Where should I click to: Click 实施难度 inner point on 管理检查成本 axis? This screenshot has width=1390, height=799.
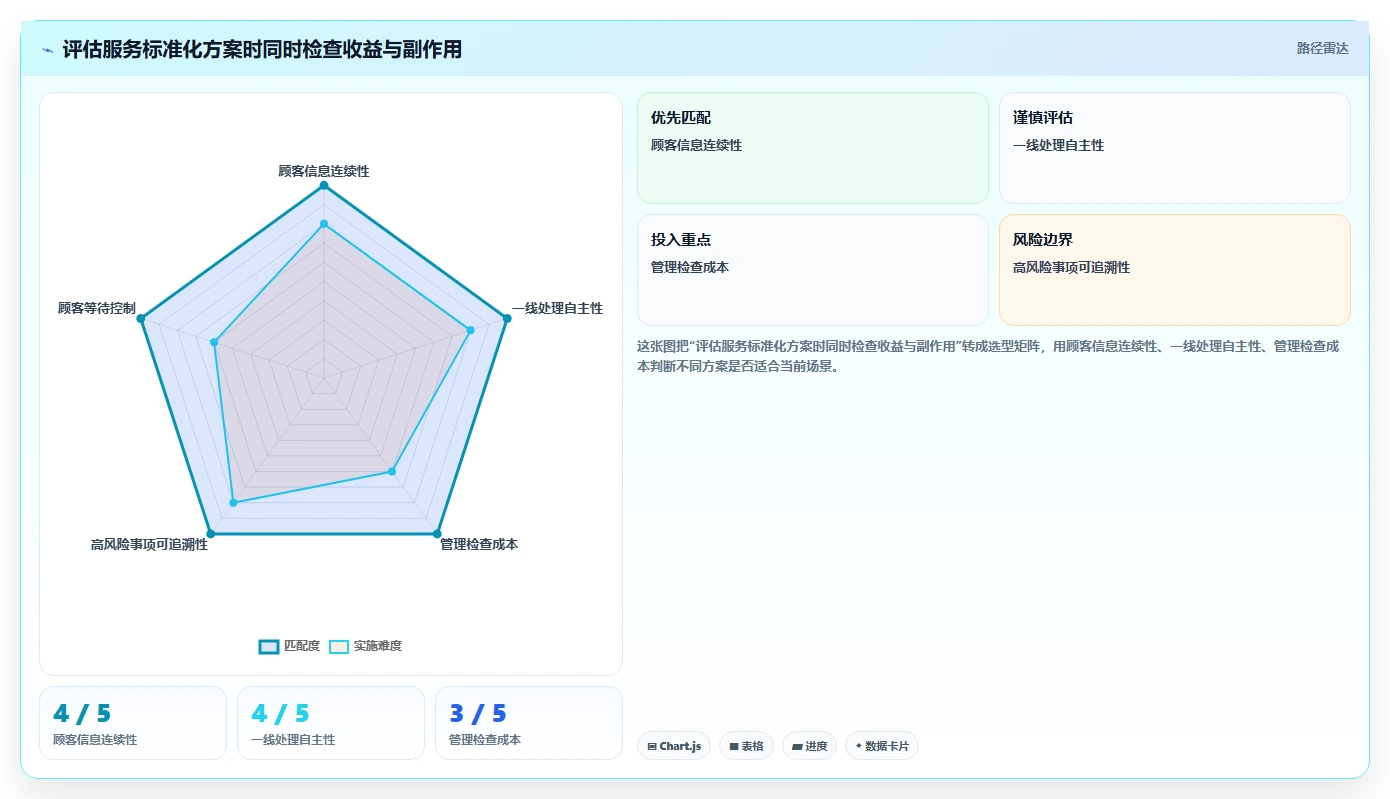tap(392, 471)
